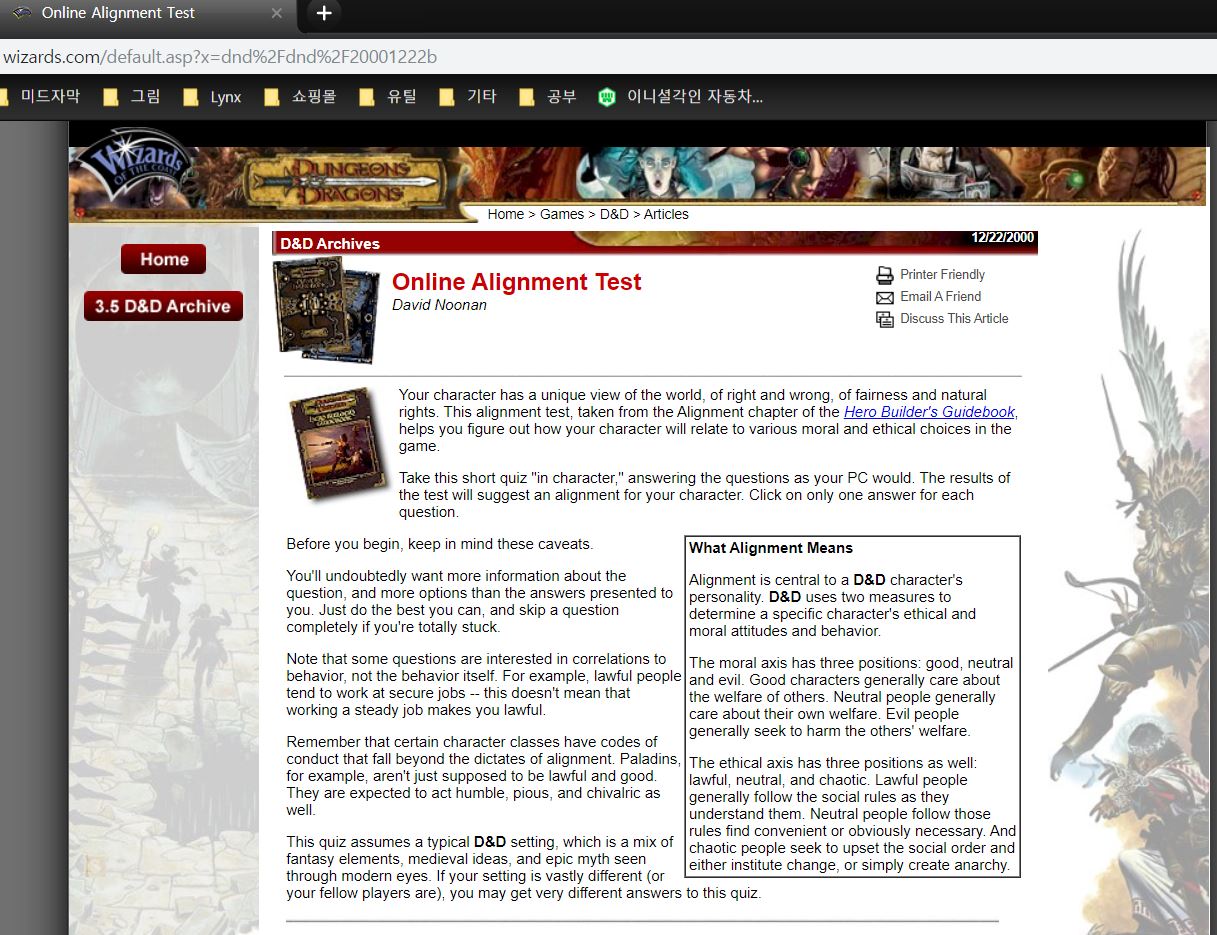
Task: Open the 공부 bookmark folder
Action: coord(548,97)
